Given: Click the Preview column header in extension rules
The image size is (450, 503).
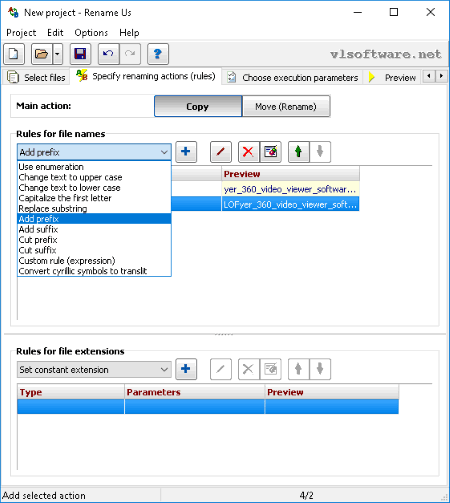Looking at the screenshot, I should 332,392.
